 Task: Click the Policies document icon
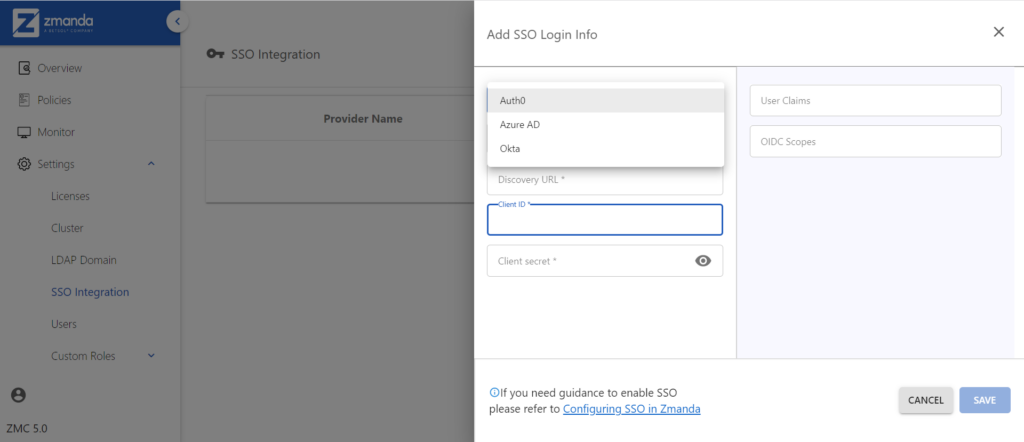24,100
